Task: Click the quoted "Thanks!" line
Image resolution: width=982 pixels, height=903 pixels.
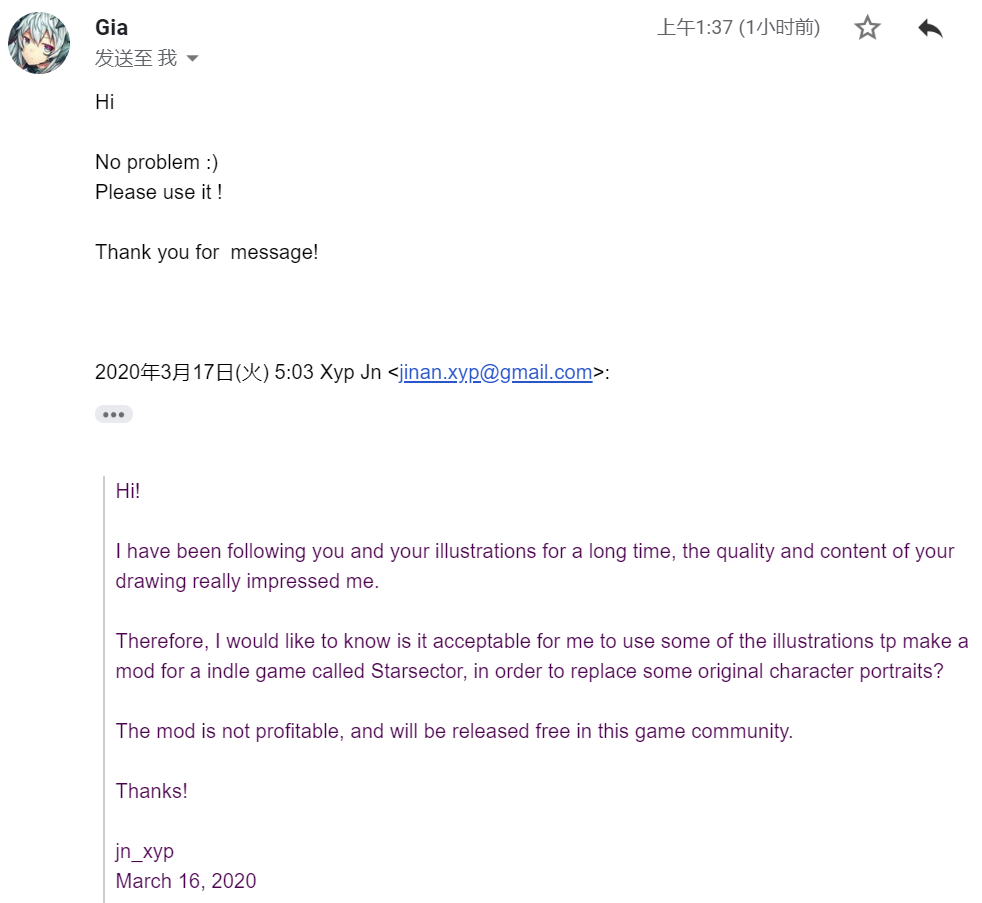Action: coord(151,791)
